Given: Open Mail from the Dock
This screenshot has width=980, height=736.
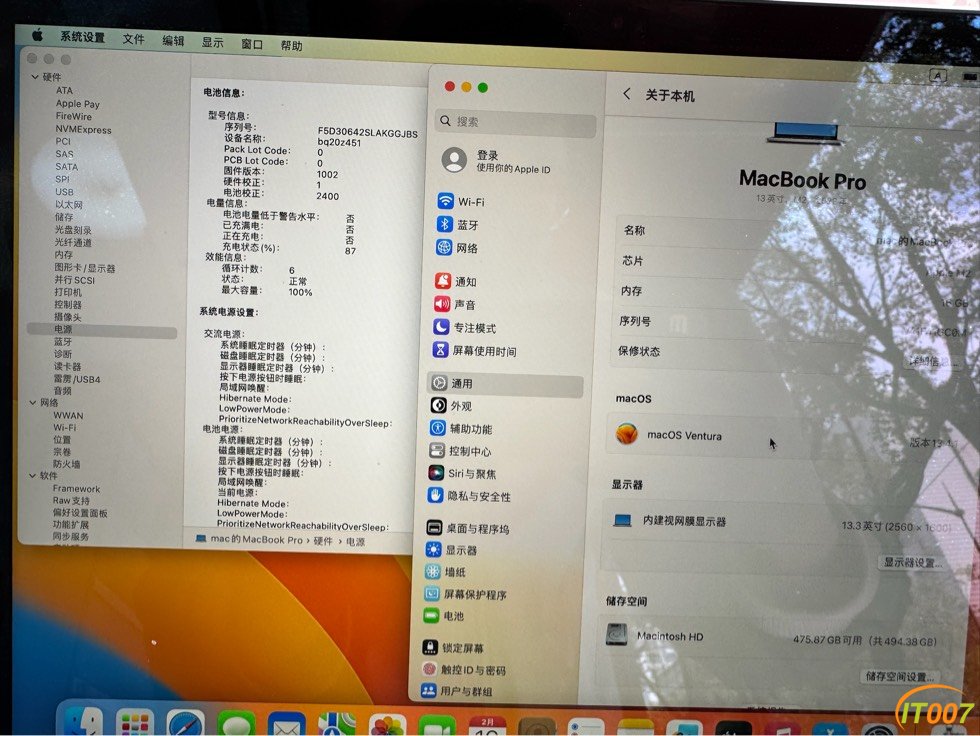Looking at the screenshot, I should click(287, 725).
